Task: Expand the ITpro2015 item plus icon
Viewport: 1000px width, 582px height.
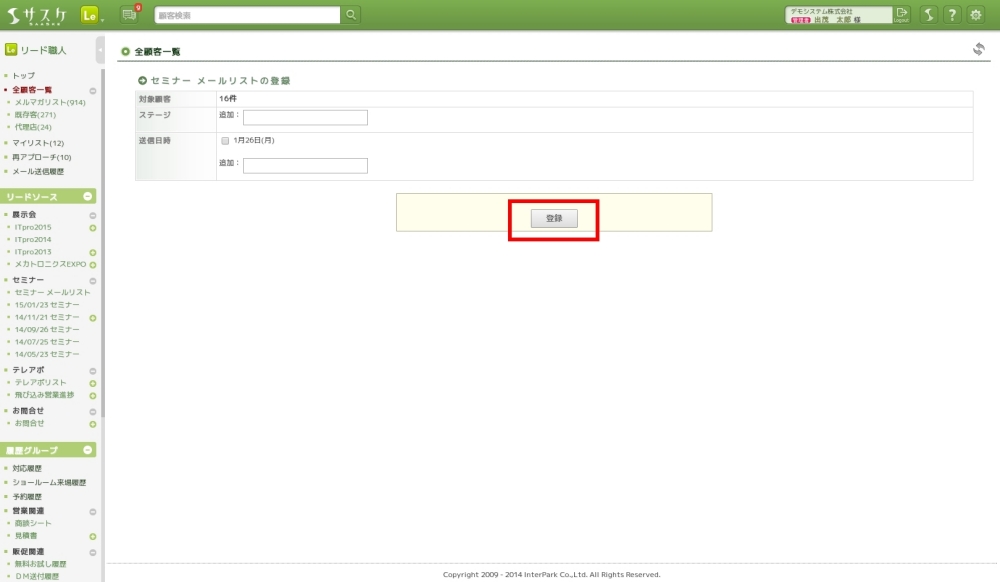Action: [x=93, y=228]
